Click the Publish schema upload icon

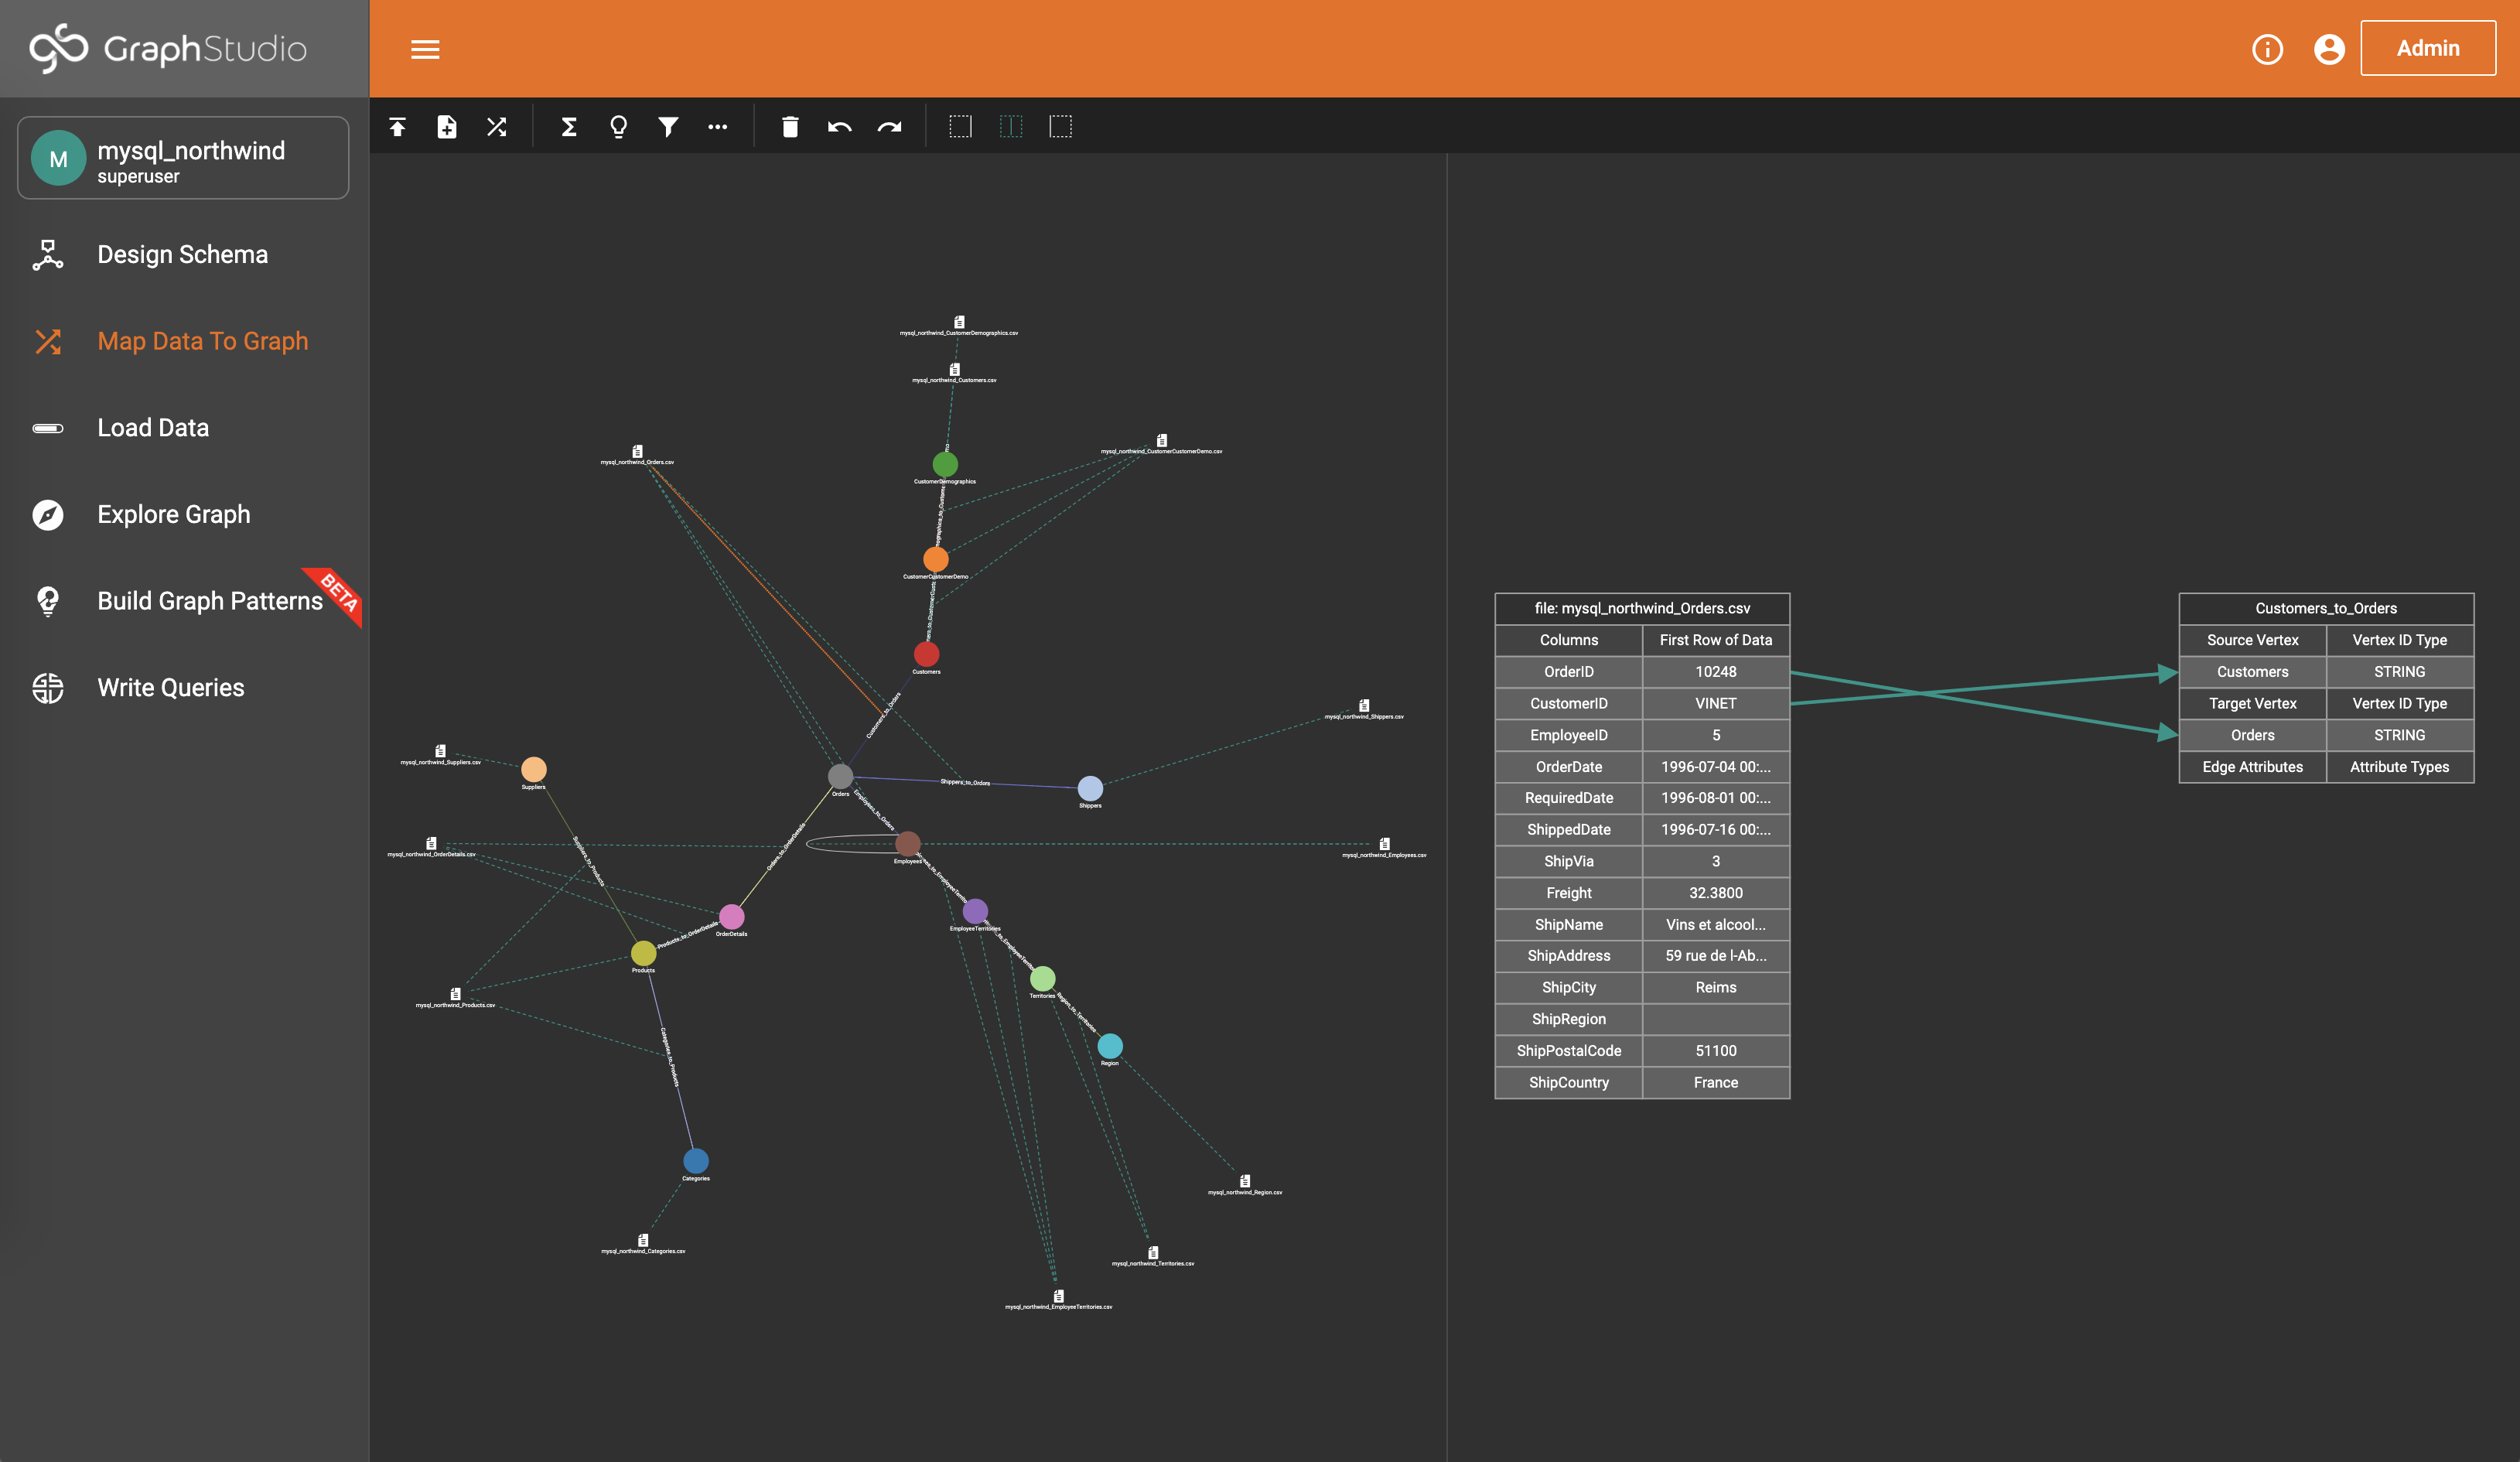click(x=397, y=126)
